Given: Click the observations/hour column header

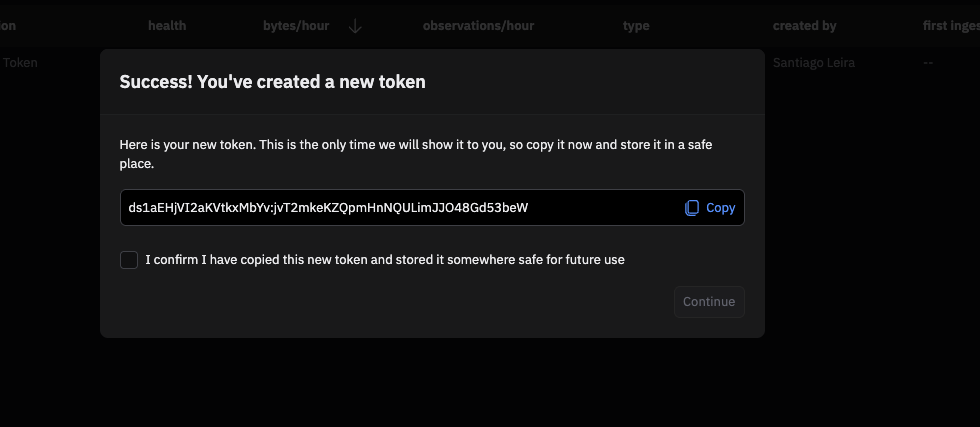Looking at the screenshot, I should (478, 26).
